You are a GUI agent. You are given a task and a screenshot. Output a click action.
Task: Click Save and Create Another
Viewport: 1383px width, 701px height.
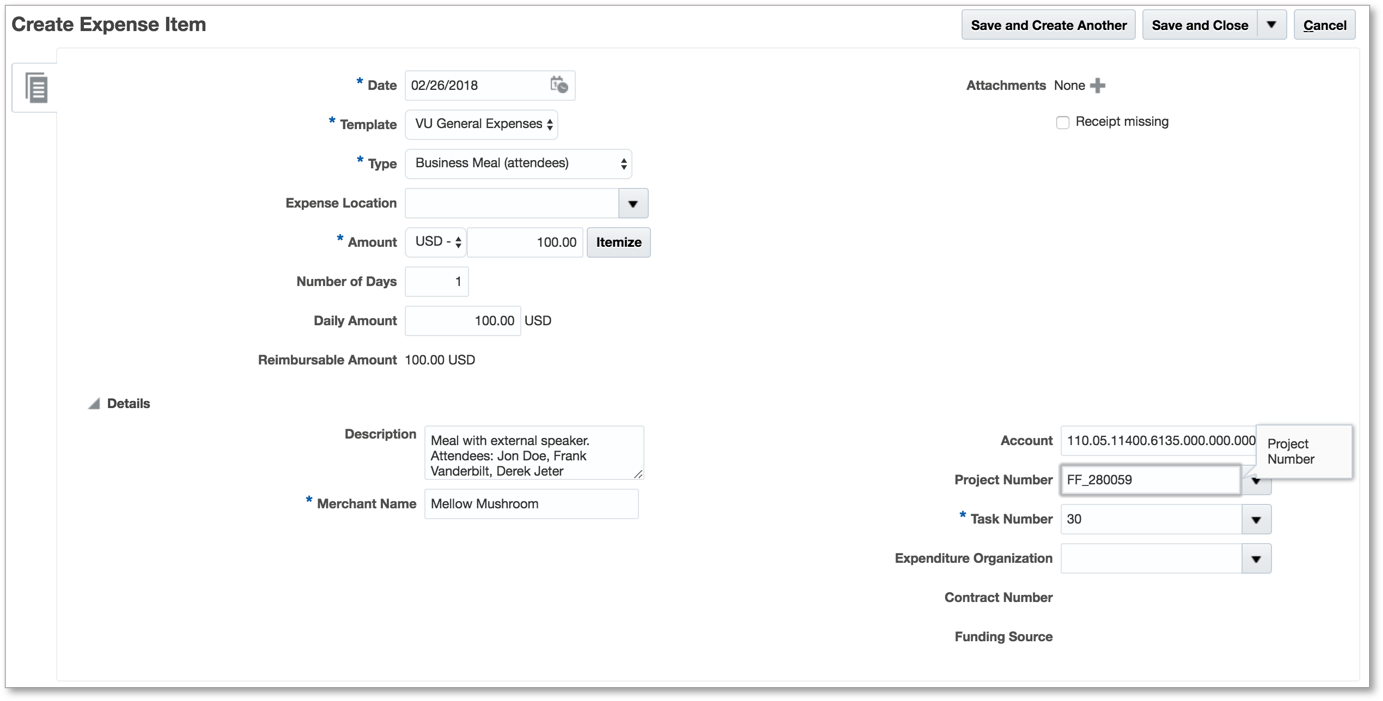tap(1048, 25)
